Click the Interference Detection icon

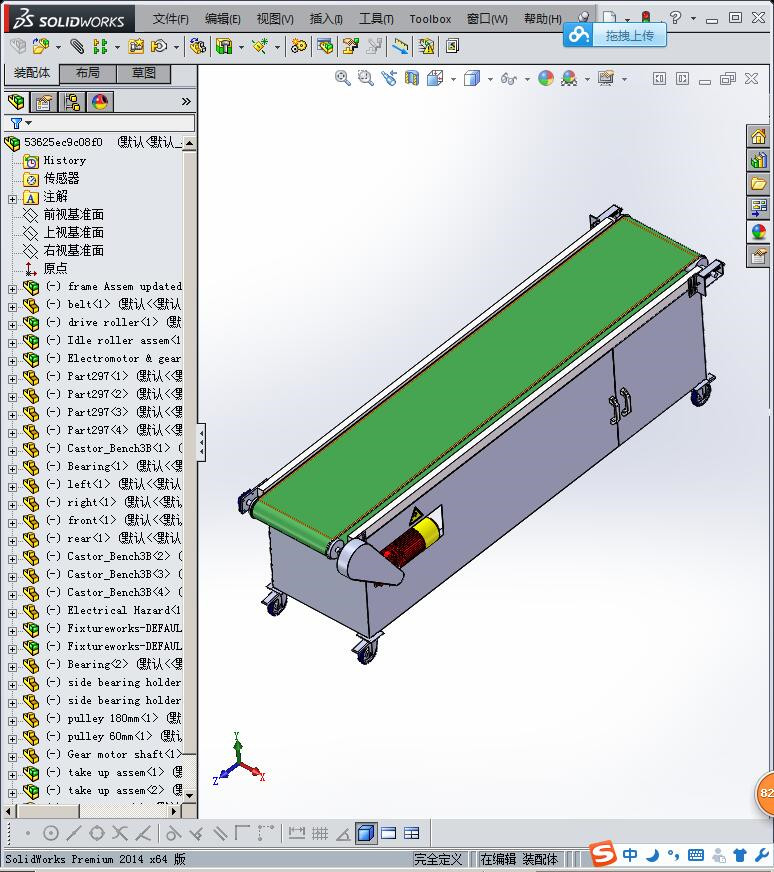427,46
